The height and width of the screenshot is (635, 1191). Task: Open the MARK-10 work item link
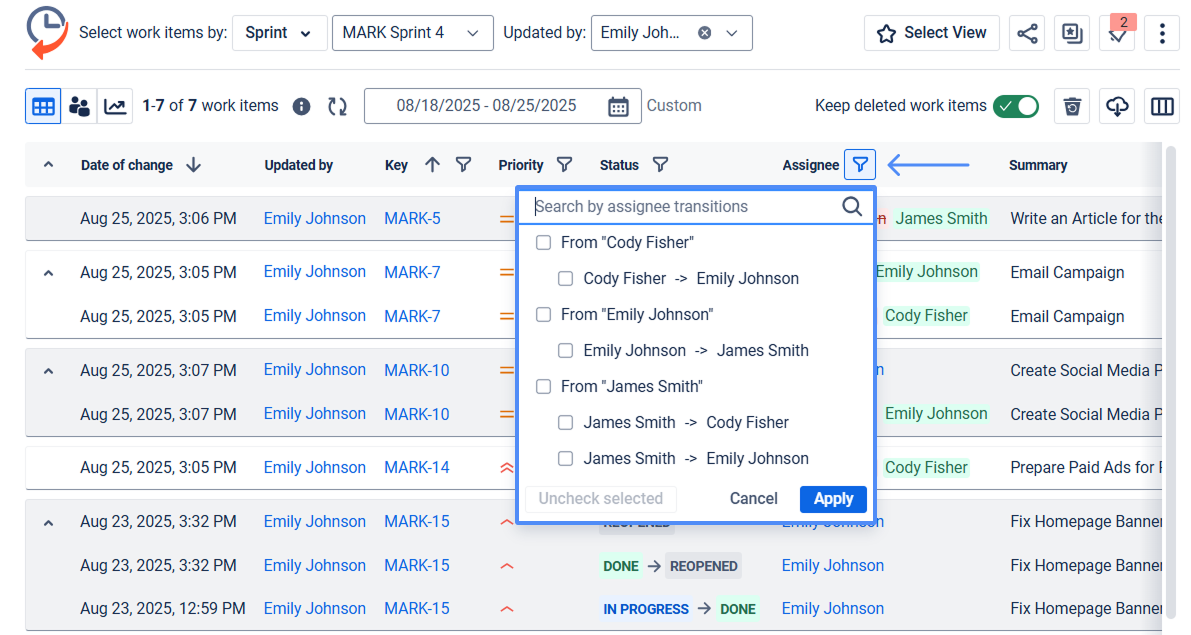(417, 369)
